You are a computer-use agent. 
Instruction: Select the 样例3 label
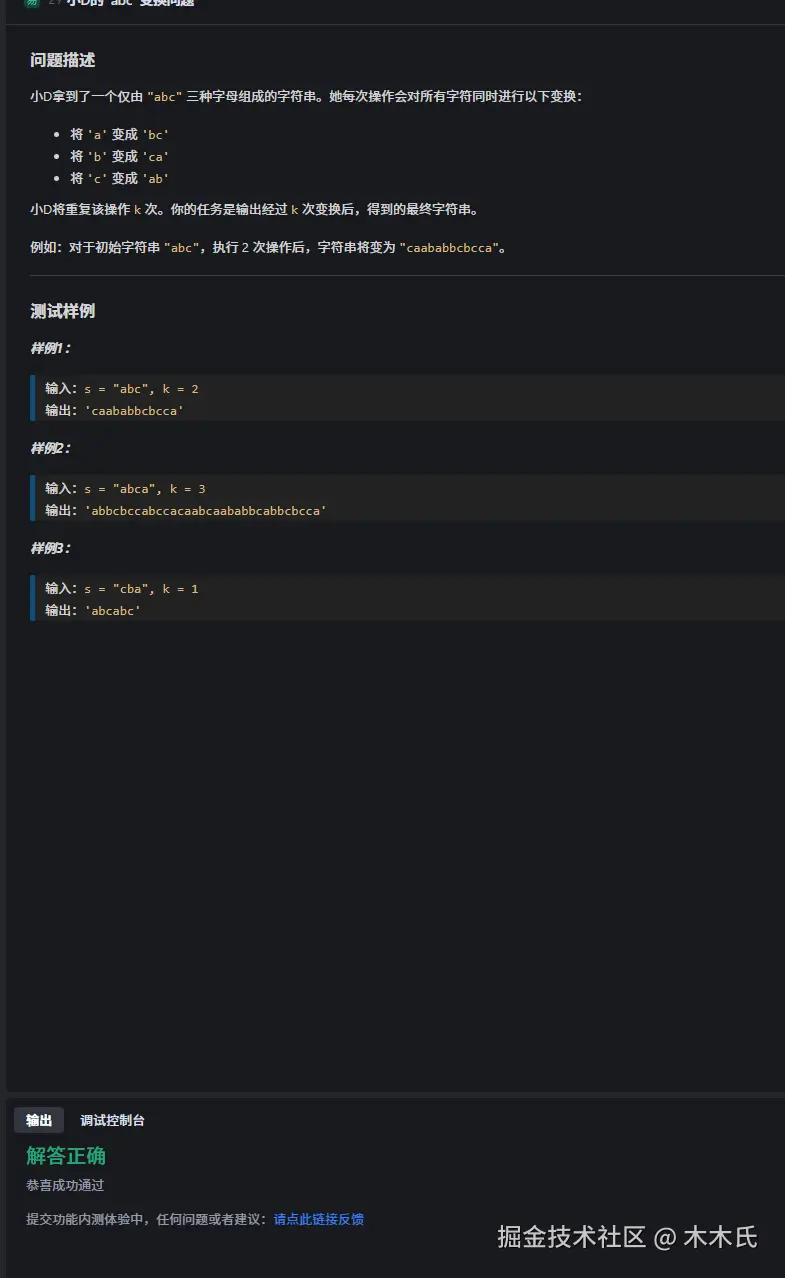50,548
